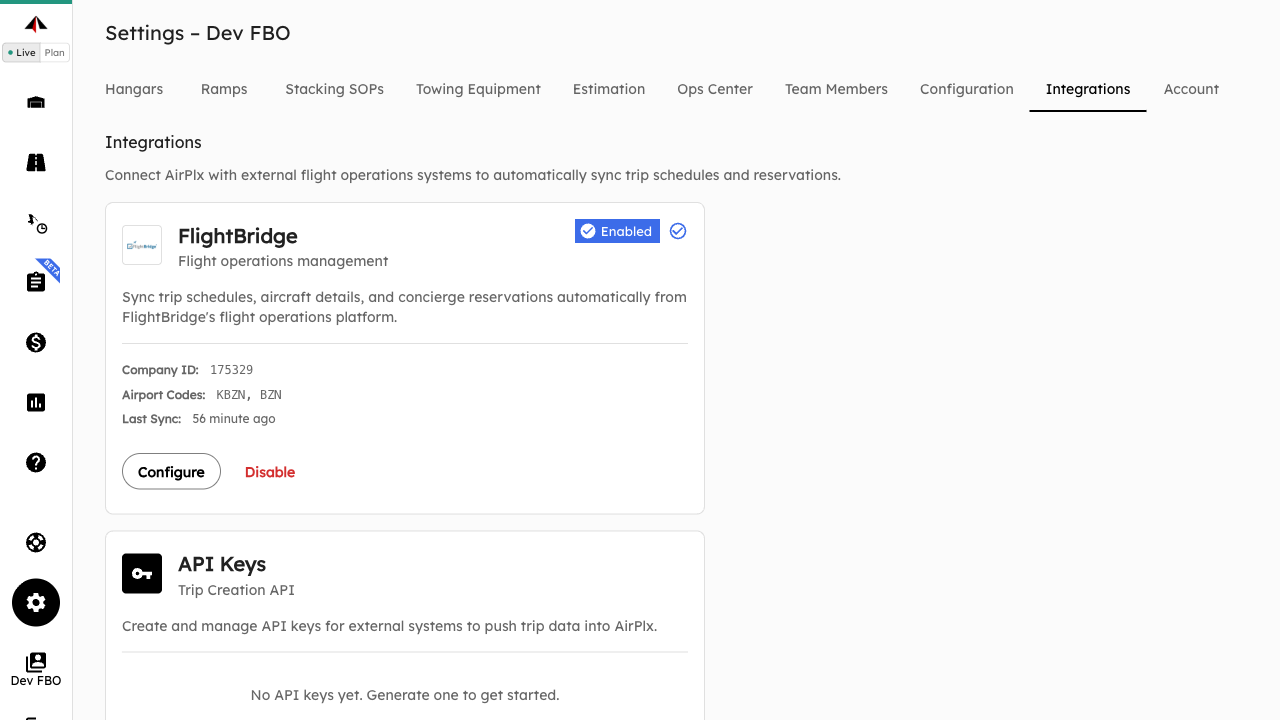Click the checkmark circle beside Enabled
The width and height of the screenshot is (1280, 720).
pyautogui.click(x=677, y=231)
